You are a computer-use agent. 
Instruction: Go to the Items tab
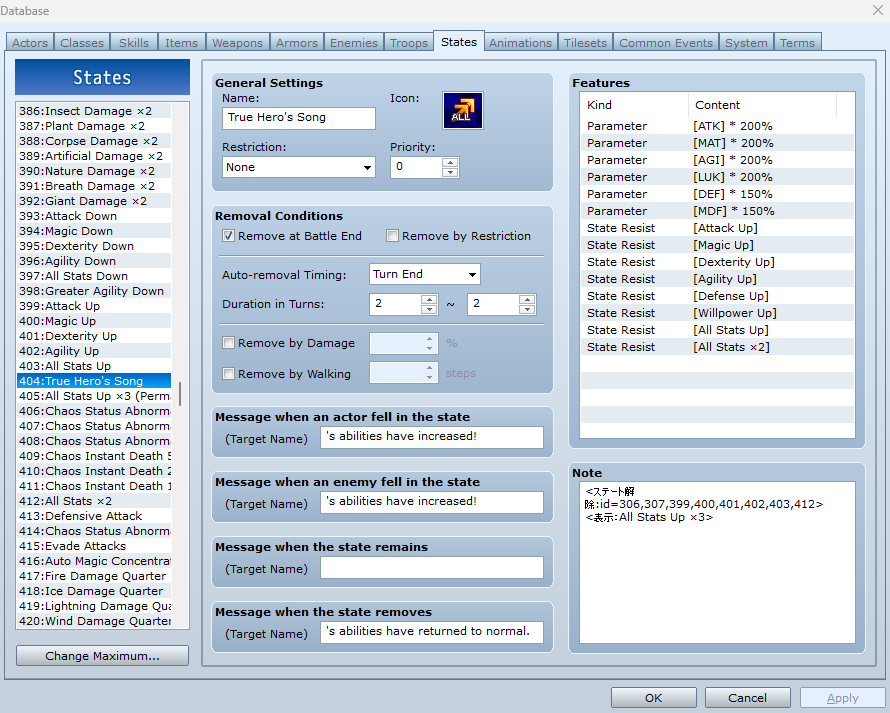click(182, 43)
